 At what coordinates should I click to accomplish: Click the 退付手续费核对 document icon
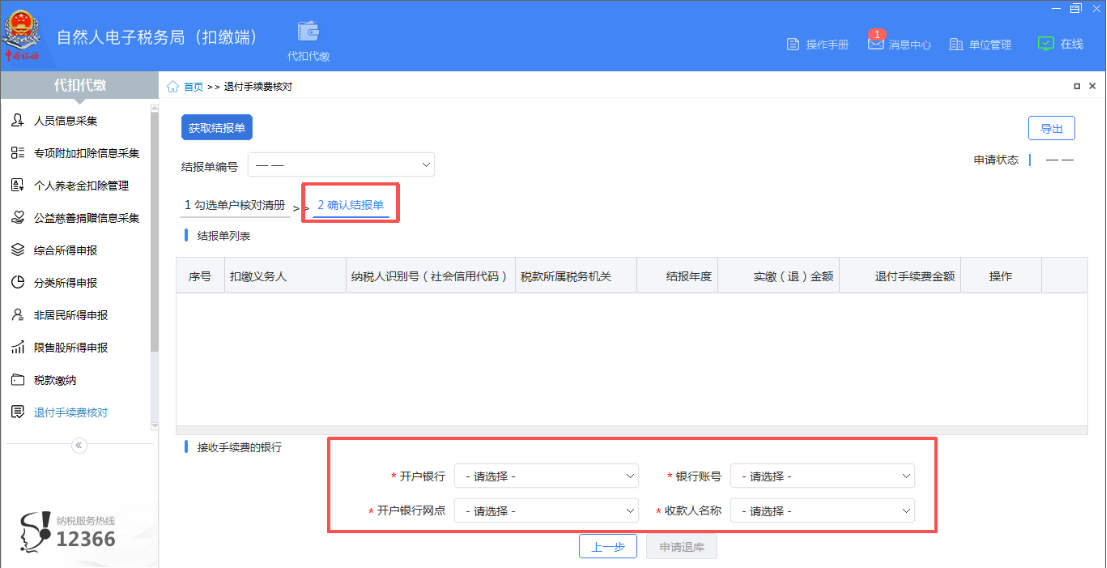pos(18,413)
